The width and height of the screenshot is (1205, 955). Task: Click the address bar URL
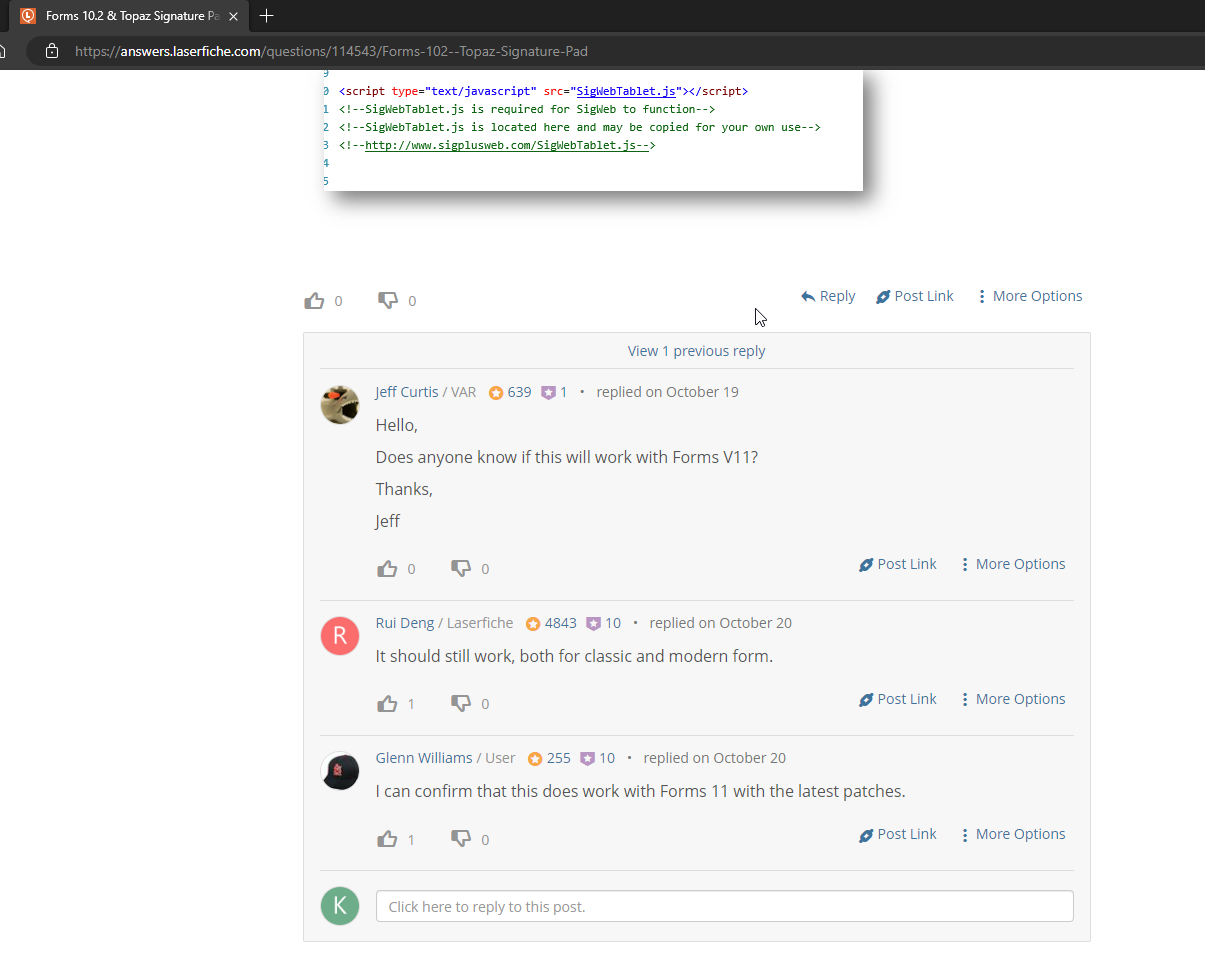point(339,51)
